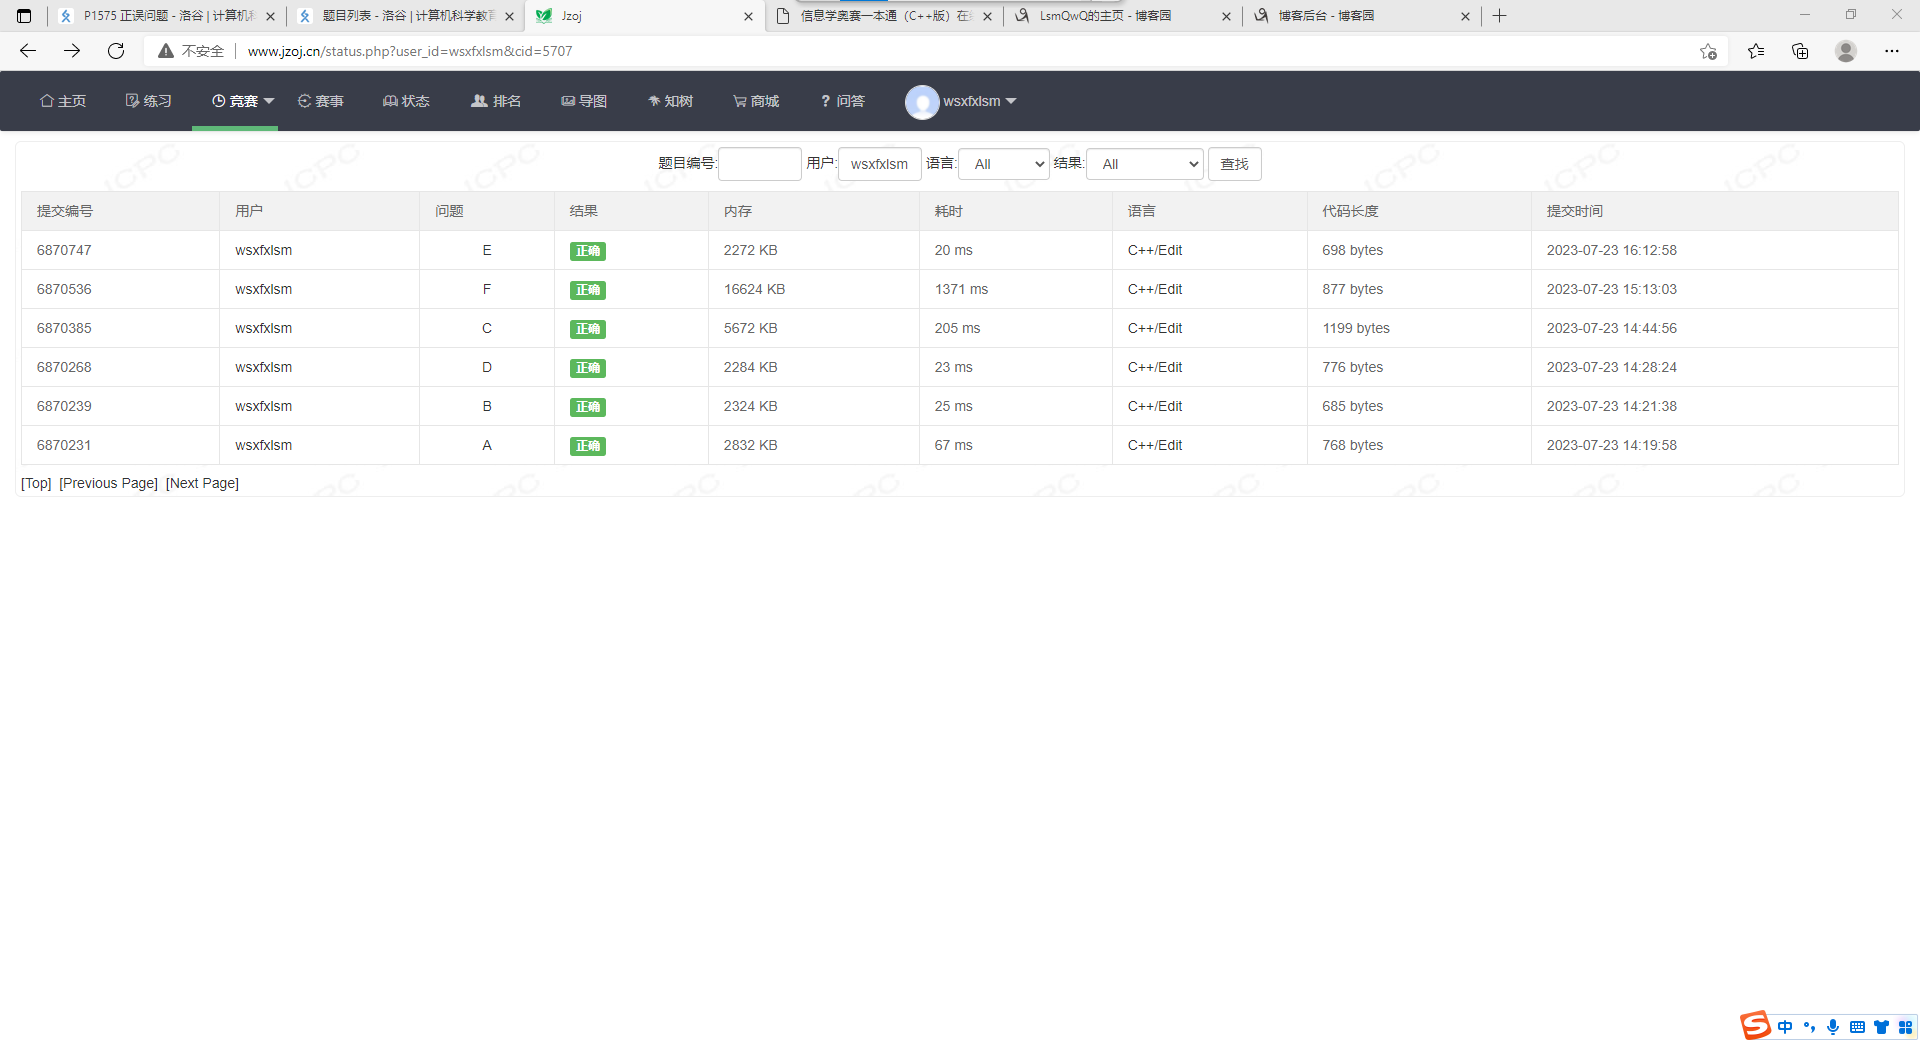Click the [Top] pagination link
The height and width of the screenshot is (1040, 1920).
click(36, 483)
